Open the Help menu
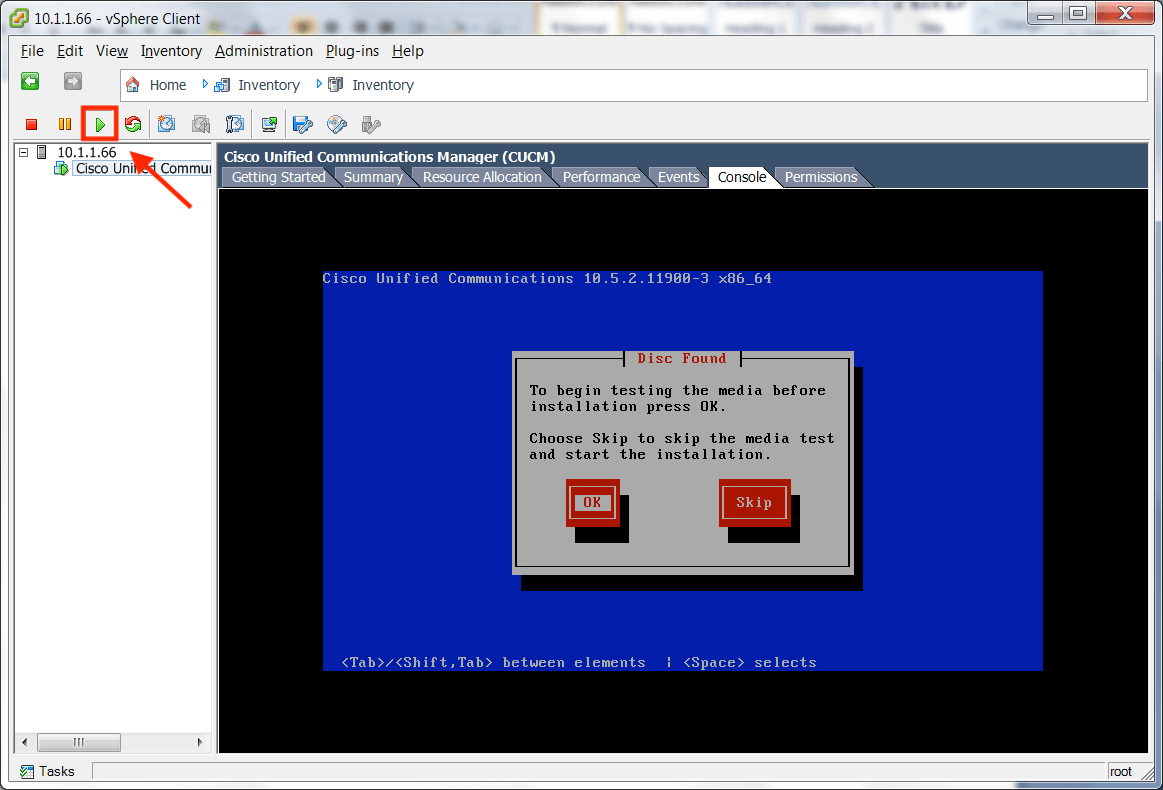The height and width of the screenshot is (790, 1163). pos(408,51)
